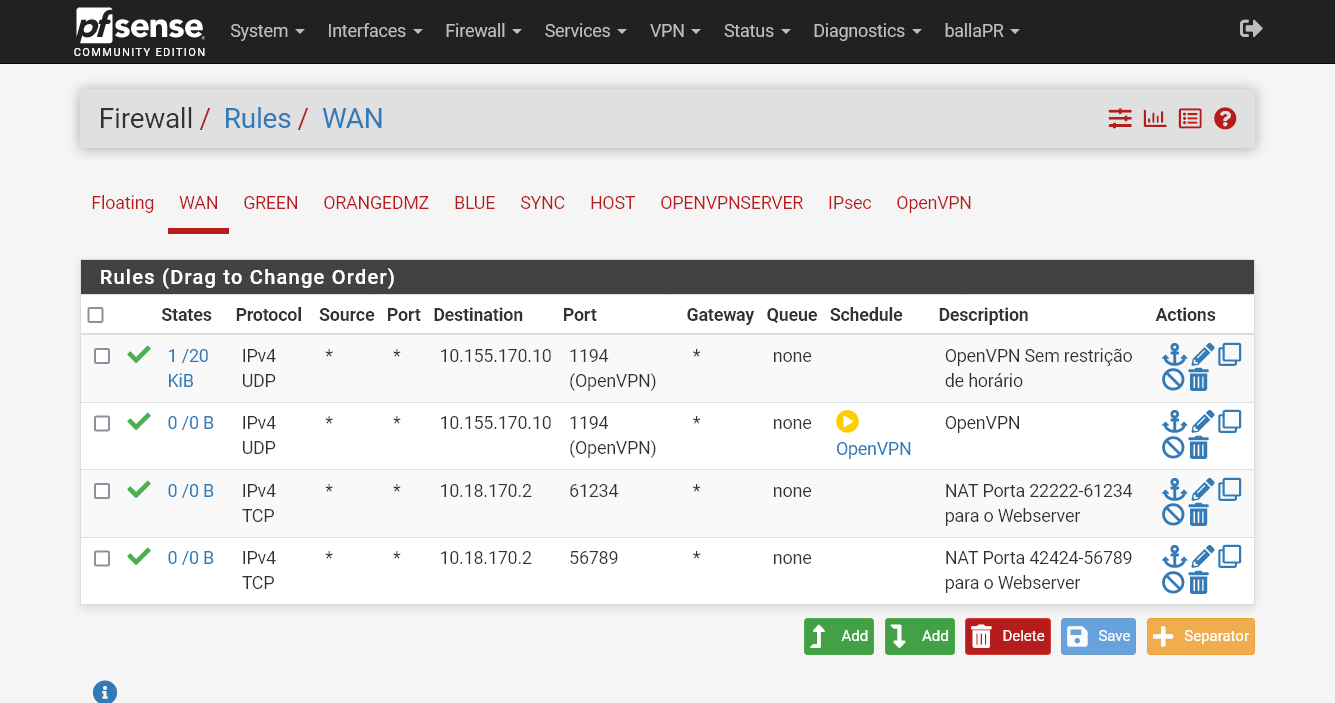
Task: Open the "1 /20 KiB" states link
Action: pyautogui.click(x=190, y=367)
